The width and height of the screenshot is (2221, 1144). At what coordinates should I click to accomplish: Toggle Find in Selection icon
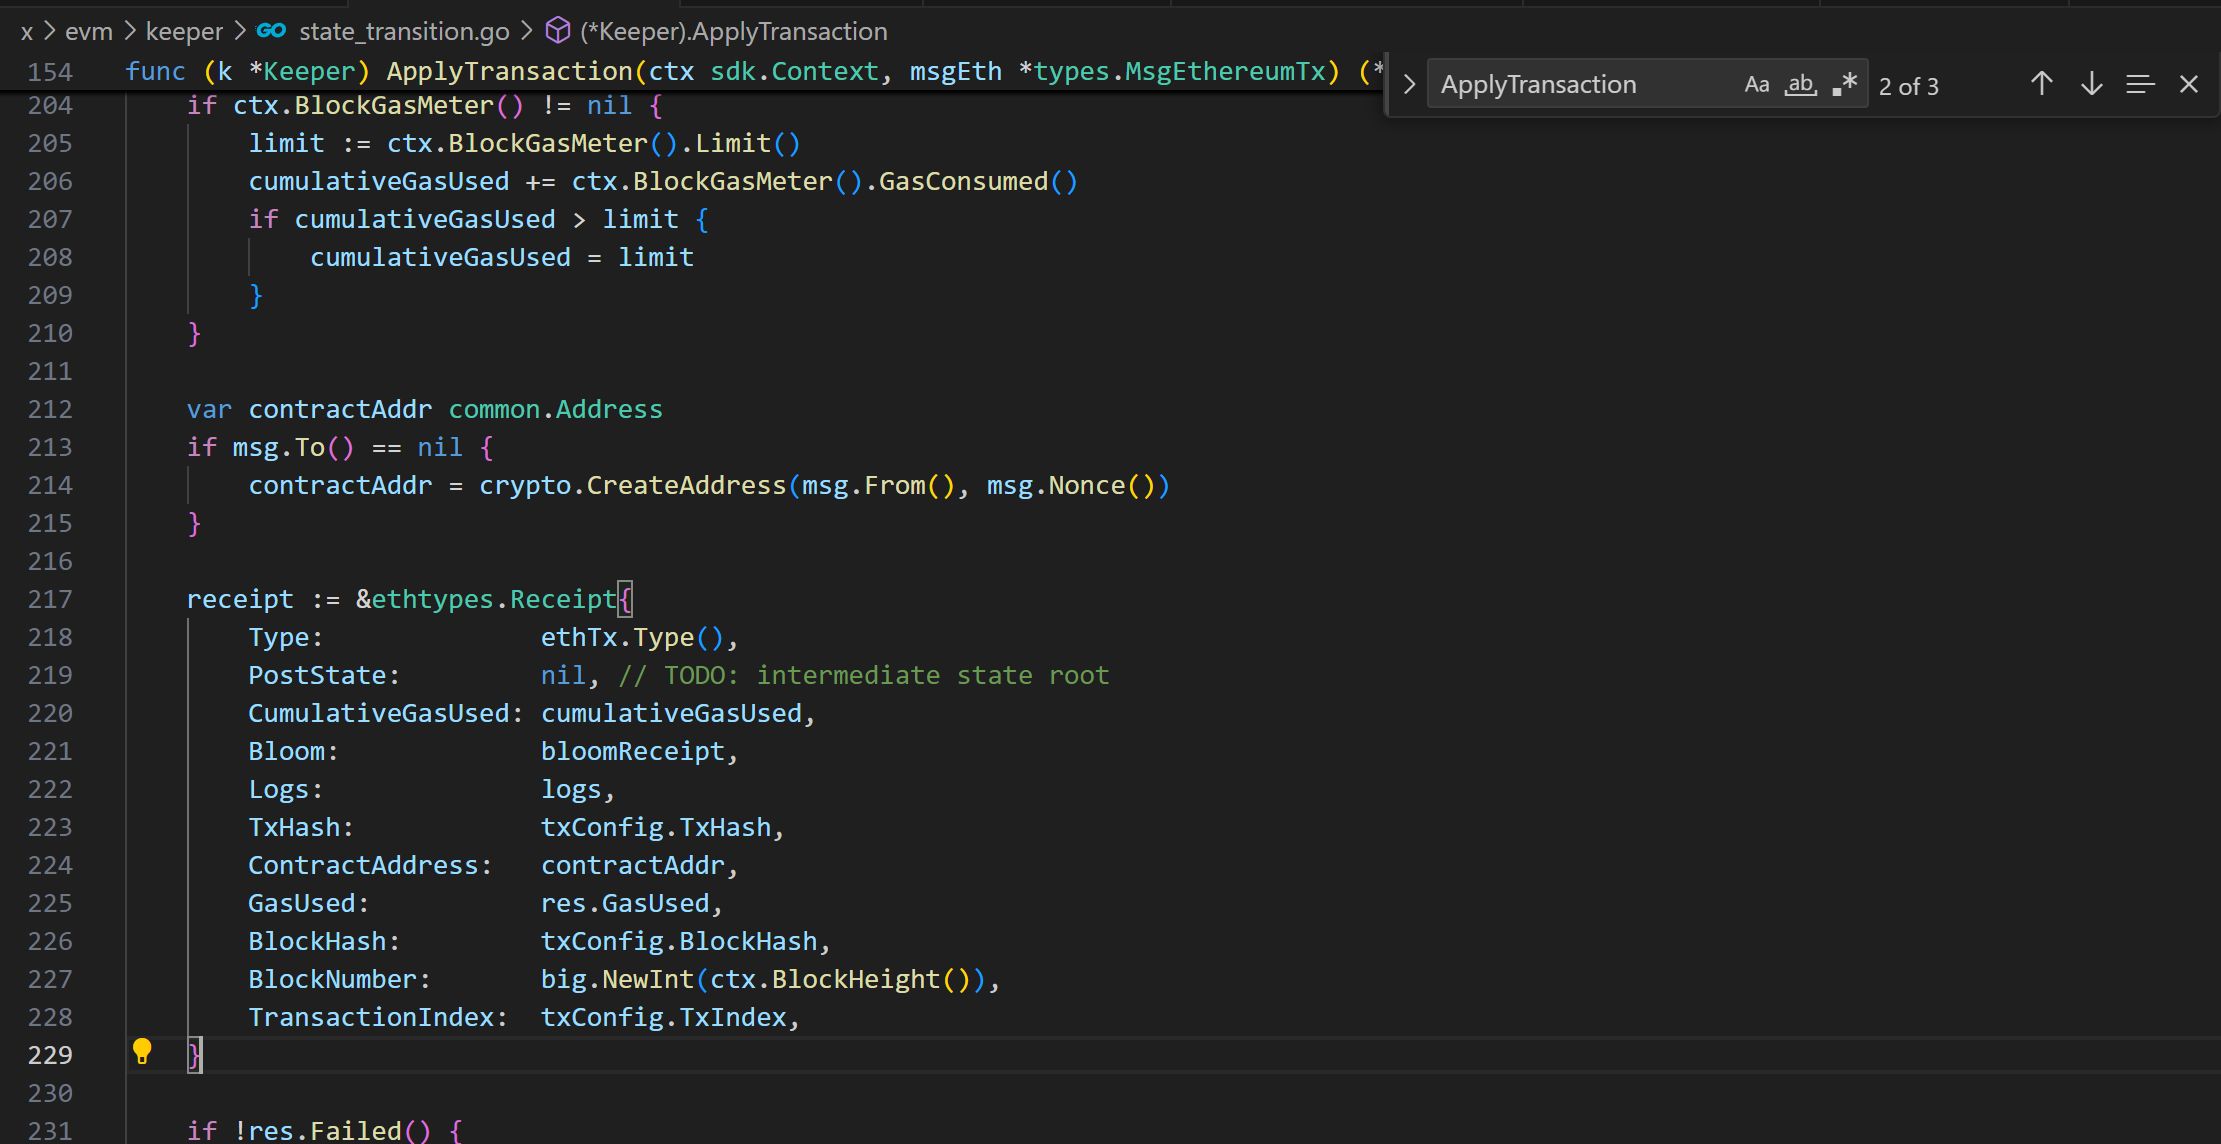2140,84
